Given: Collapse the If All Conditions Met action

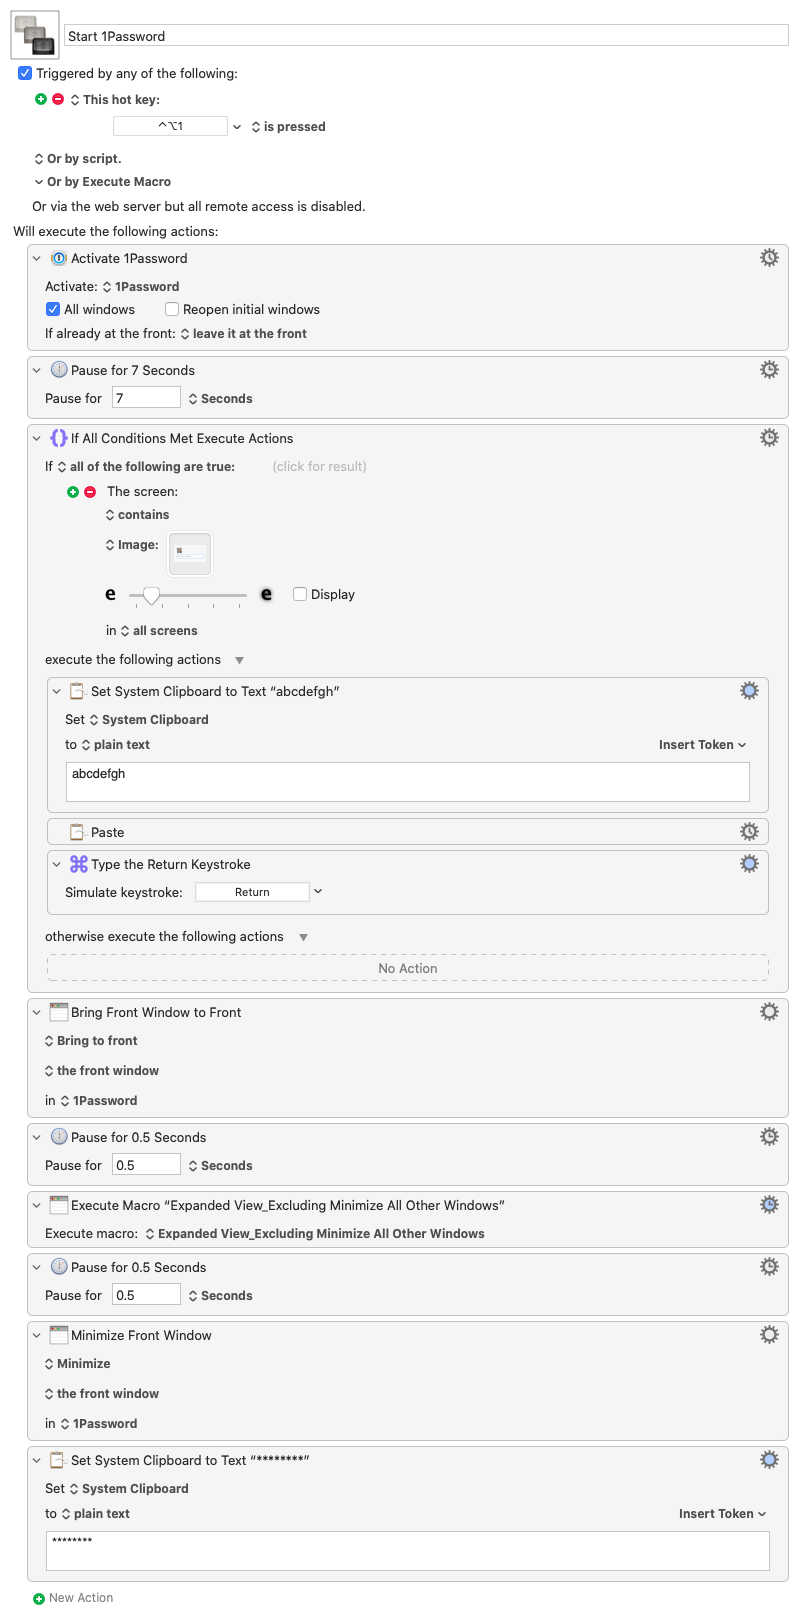Looking at the screenshot, I should point(37,438).
